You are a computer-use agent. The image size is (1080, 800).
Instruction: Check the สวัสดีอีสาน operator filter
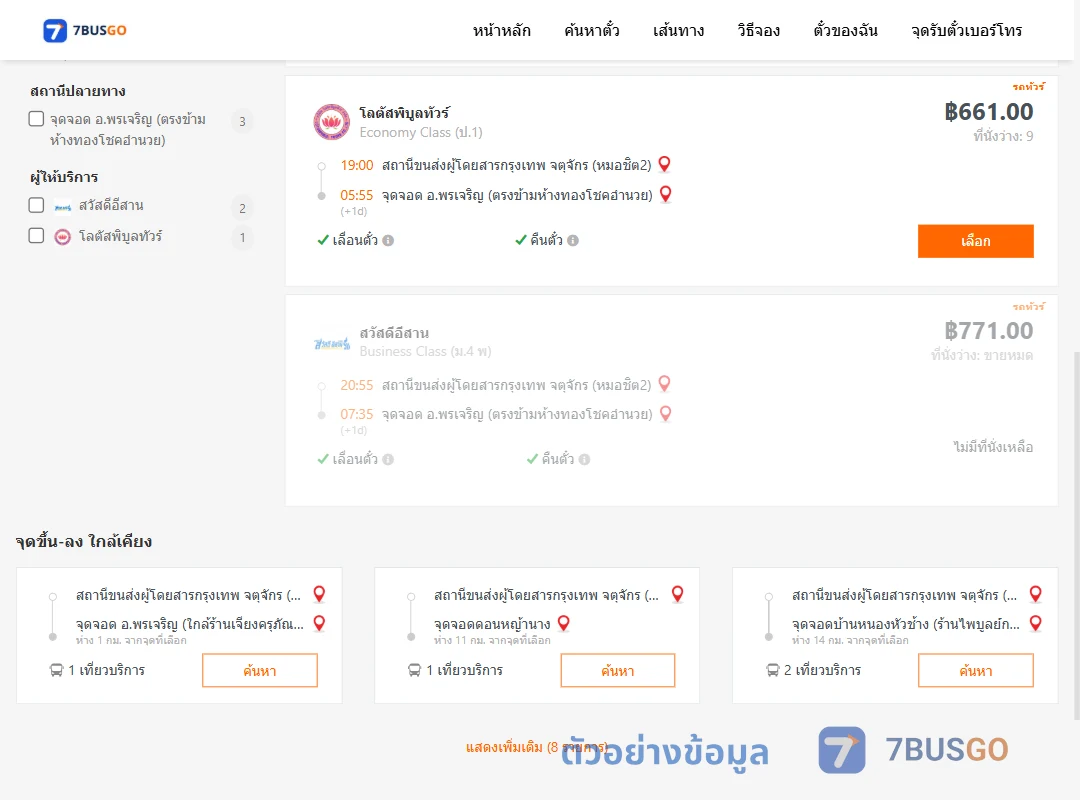tap(37, 205)
